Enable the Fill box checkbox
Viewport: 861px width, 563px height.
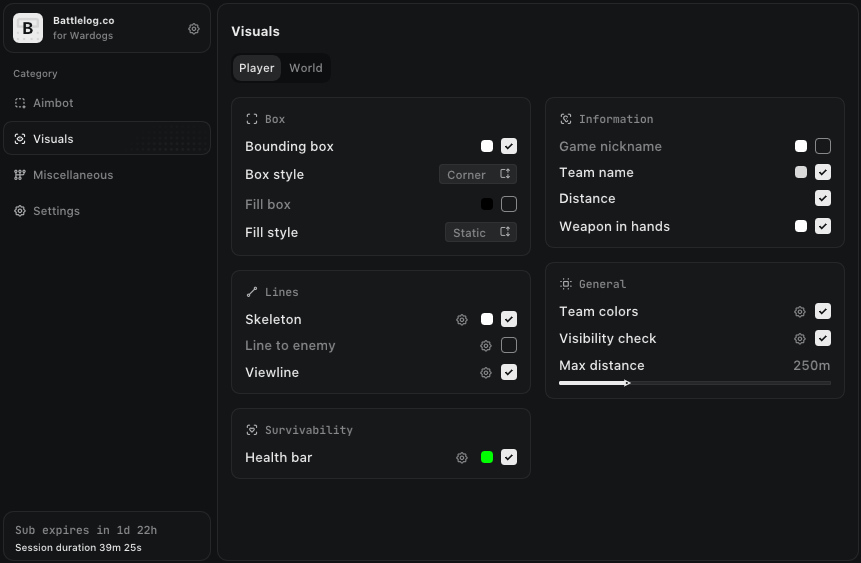coord(509,204)
